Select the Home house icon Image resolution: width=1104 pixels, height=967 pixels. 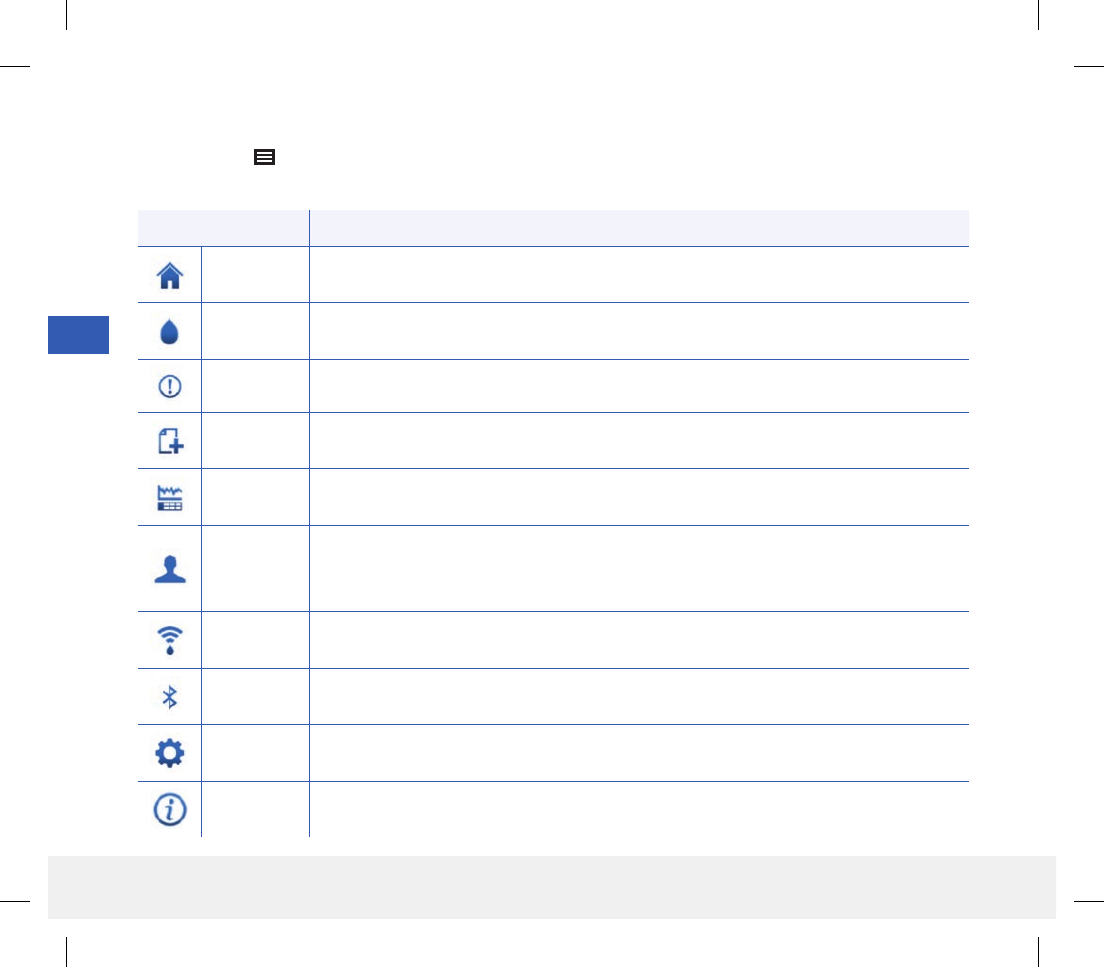click(x=170, y=274)
